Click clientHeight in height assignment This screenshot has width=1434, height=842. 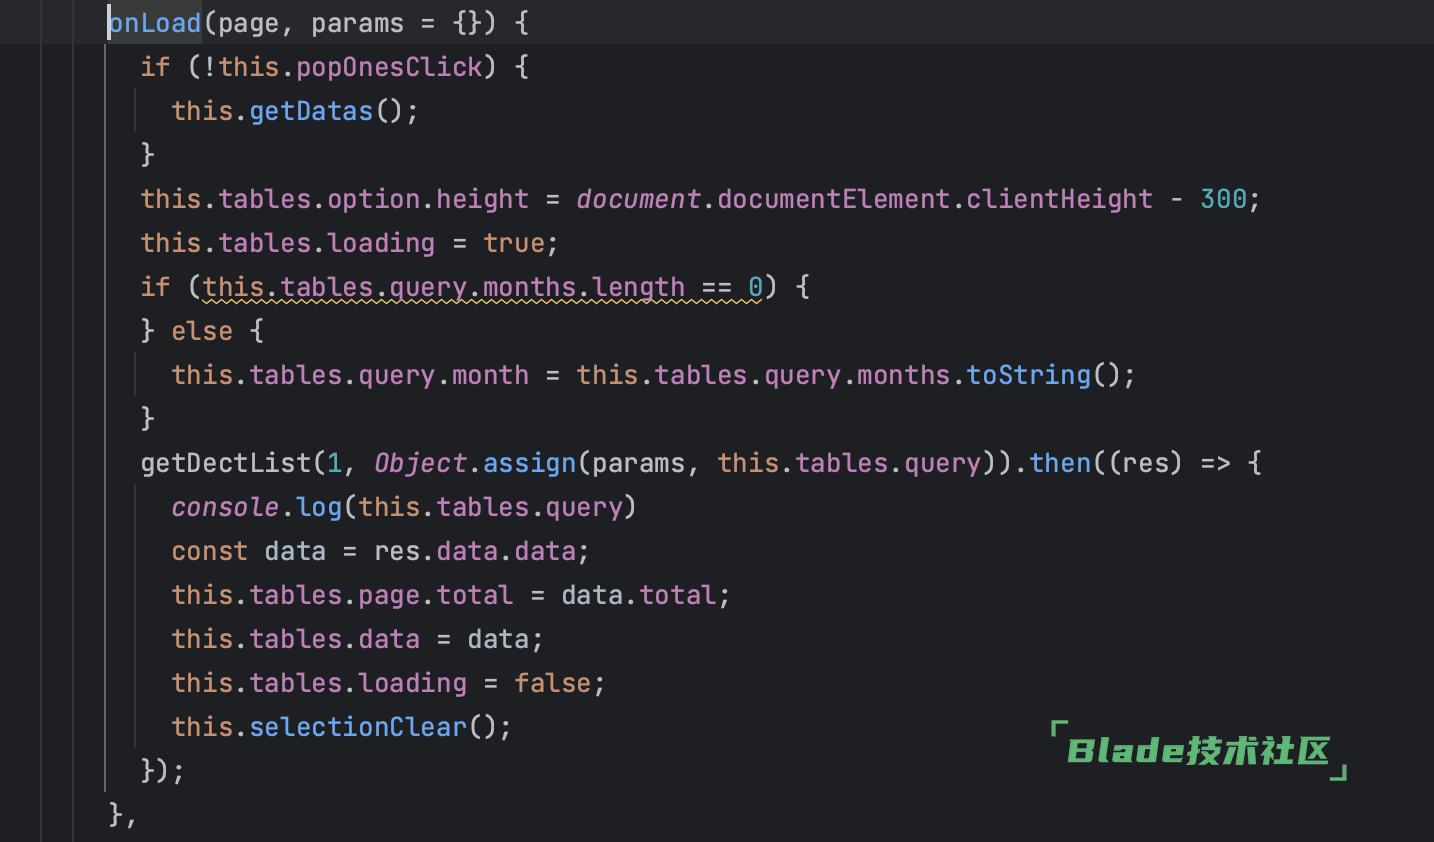[1059, 199]
